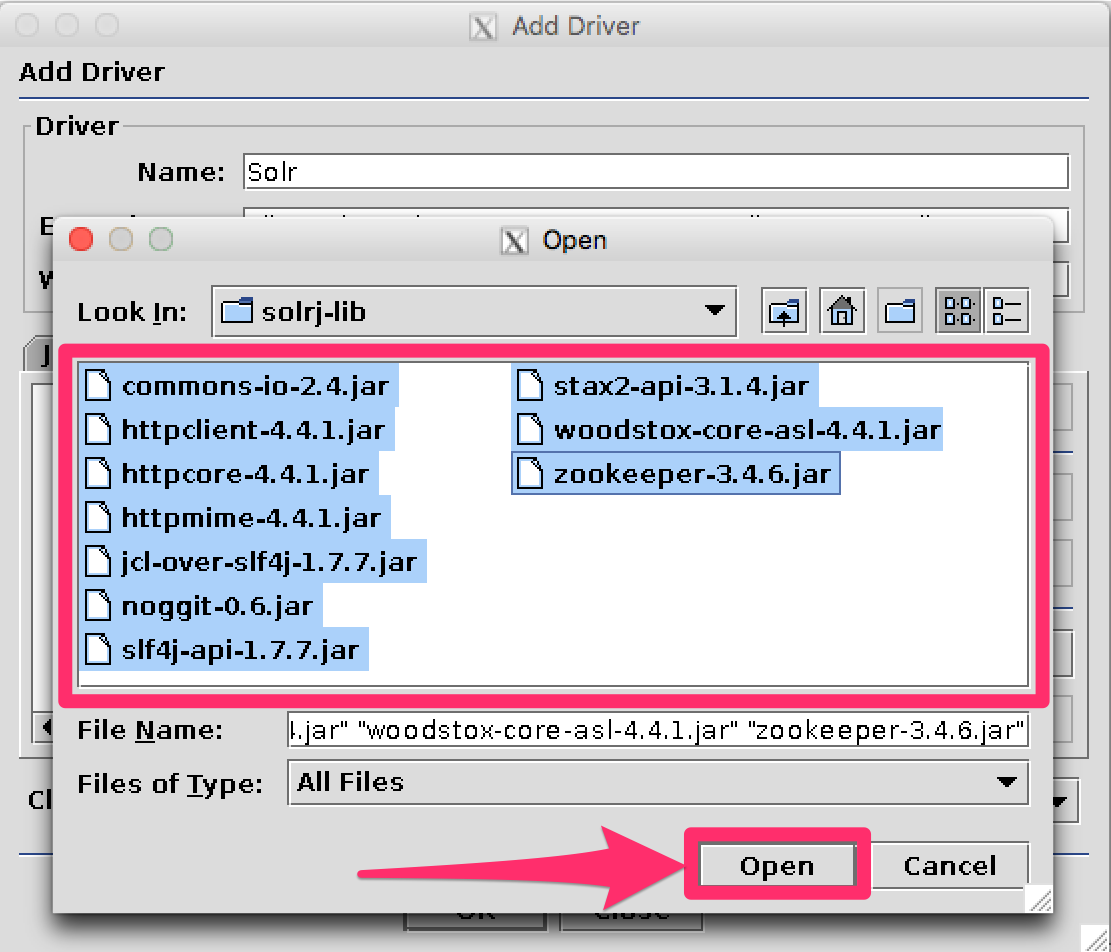Image resolution: width=1111 pixels, height=952 pixels.
Task: Click the driver Name field containing Solr
Action: point(656,172)
